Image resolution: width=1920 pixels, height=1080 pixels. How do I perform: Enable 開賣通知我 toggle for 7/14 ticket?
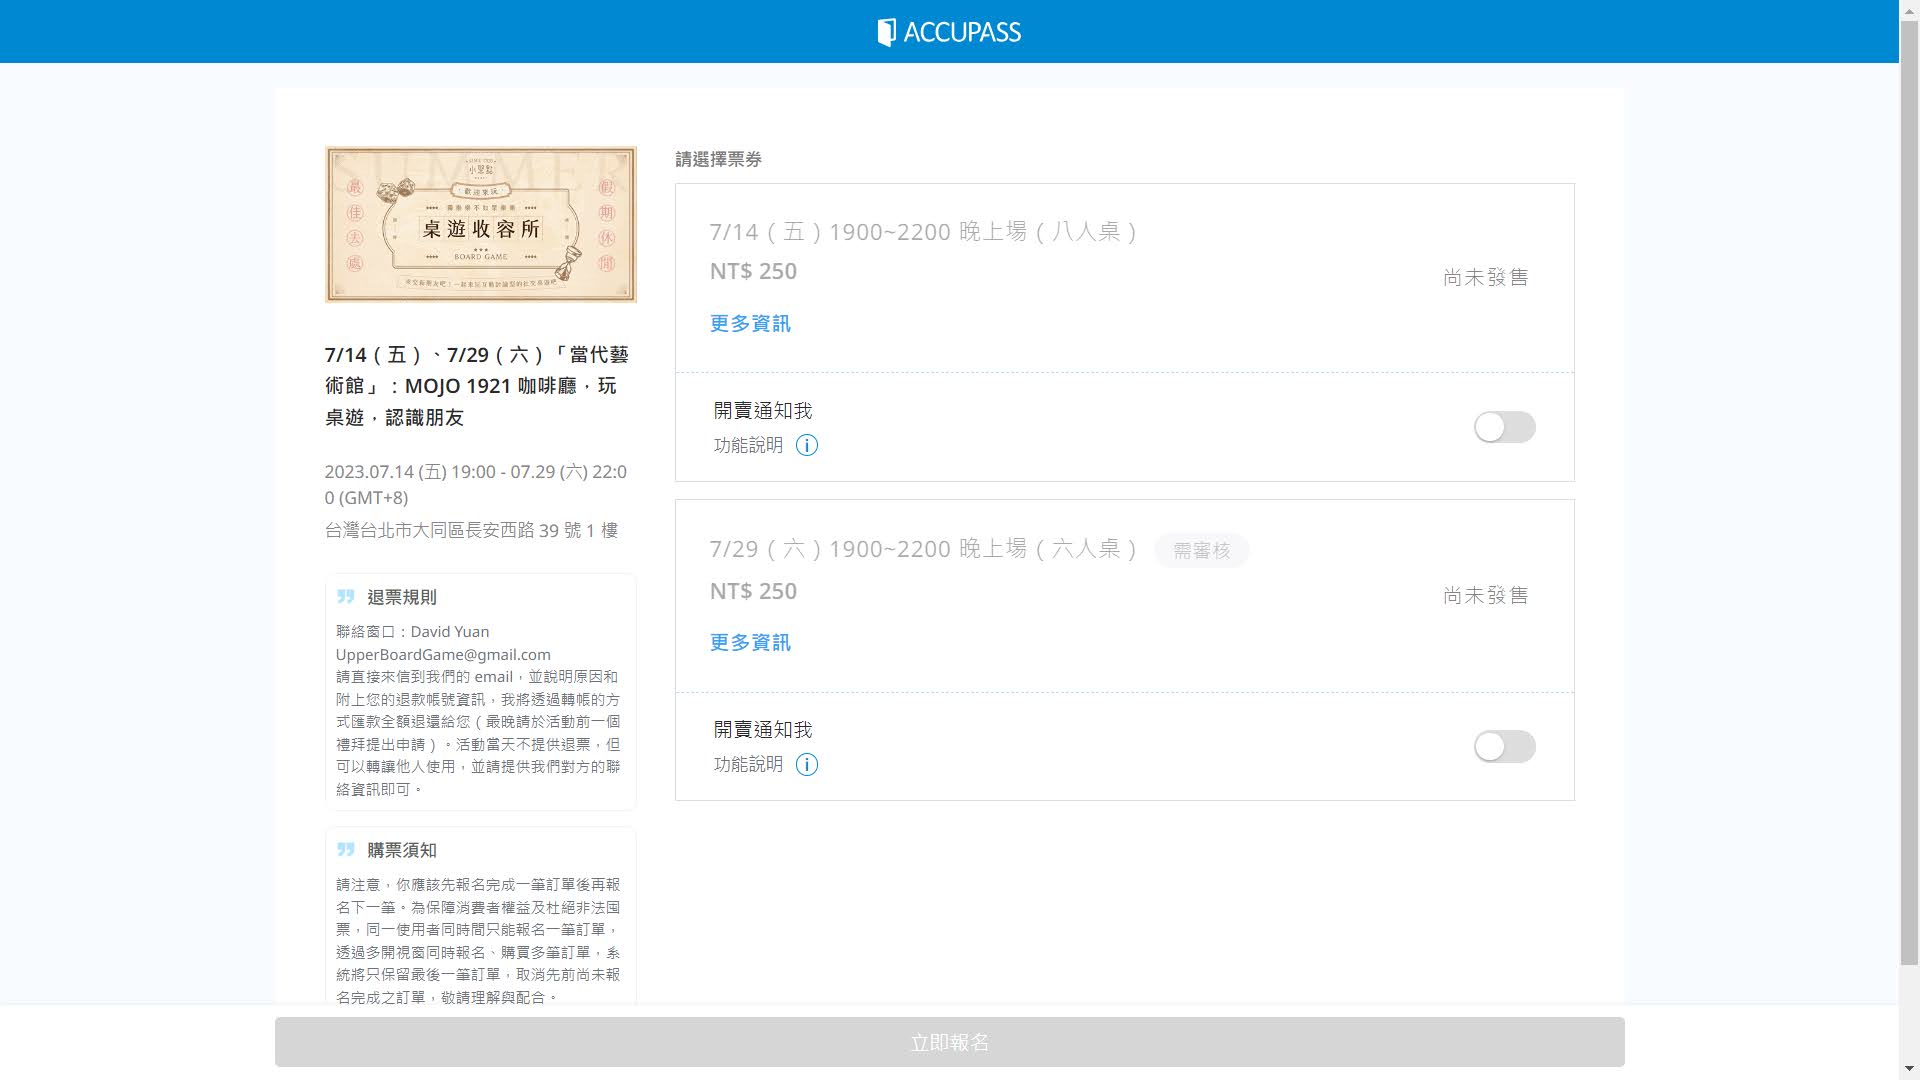tap(1503, 428)
